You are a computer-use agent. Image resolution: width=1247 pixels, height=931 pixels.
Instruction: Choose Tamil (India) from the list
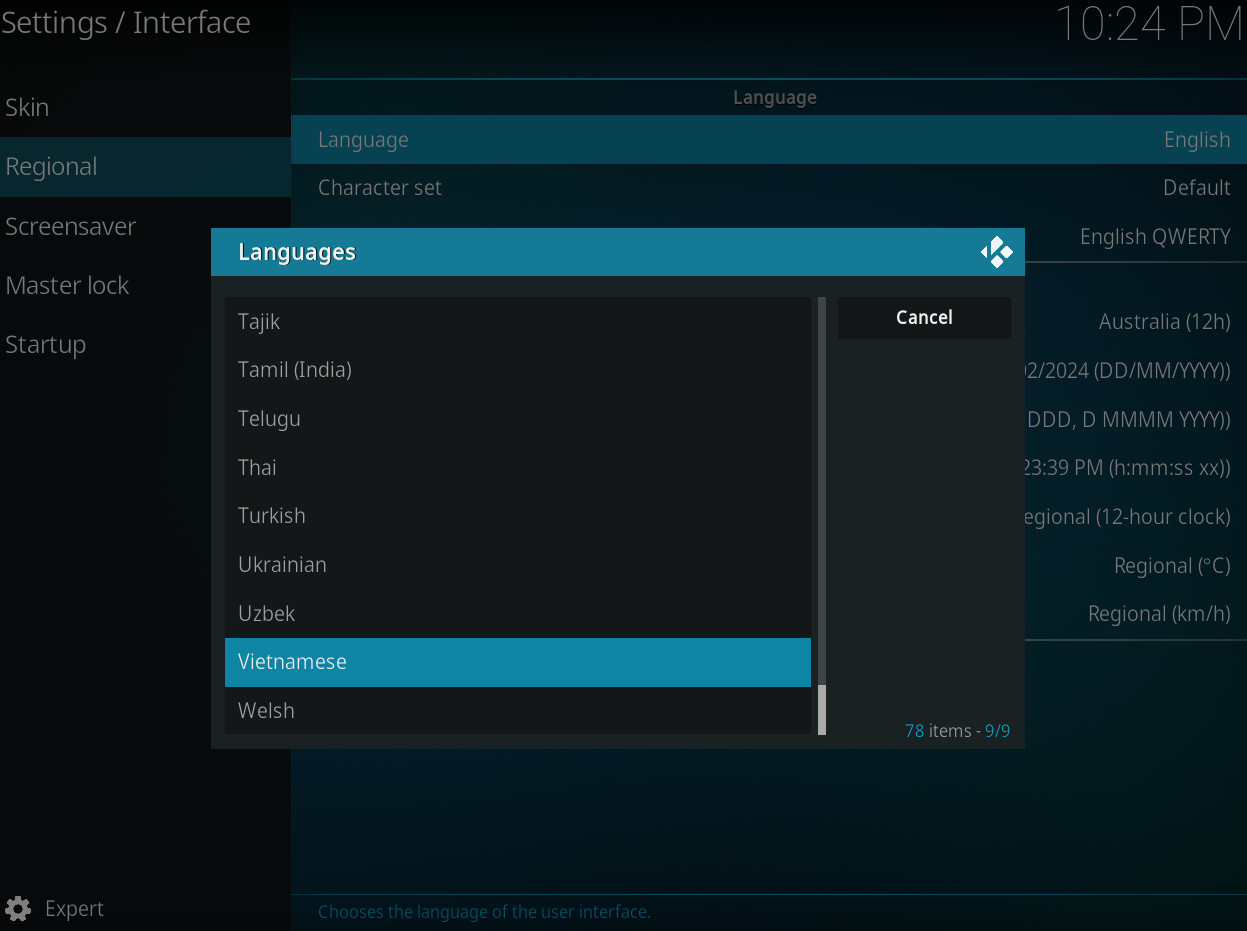[x=517, y=370]
